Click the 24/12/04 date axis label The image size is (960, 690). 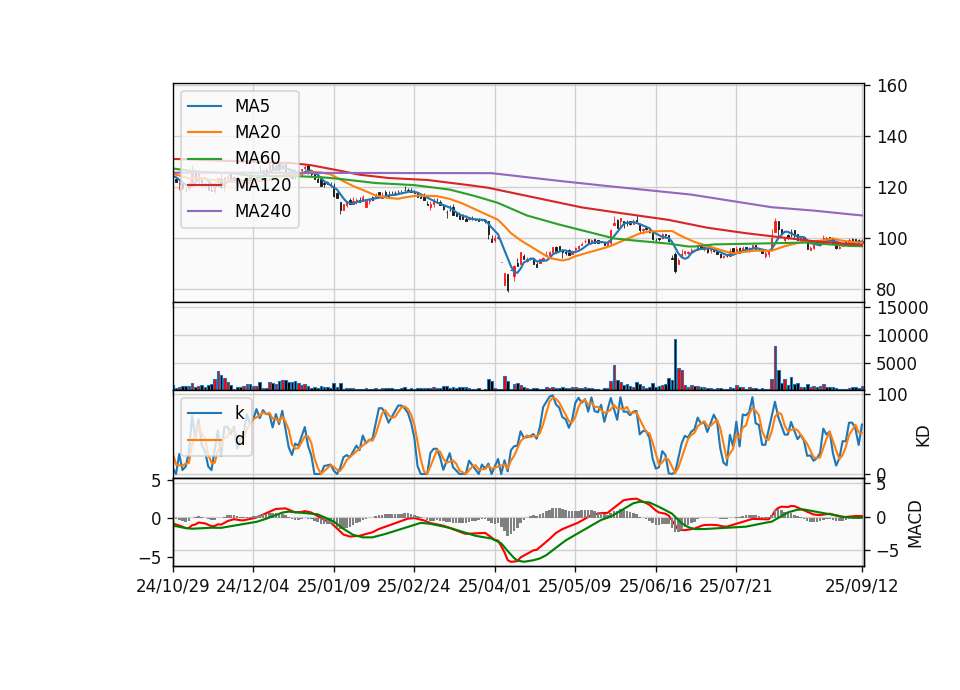(x=253, y=586)
